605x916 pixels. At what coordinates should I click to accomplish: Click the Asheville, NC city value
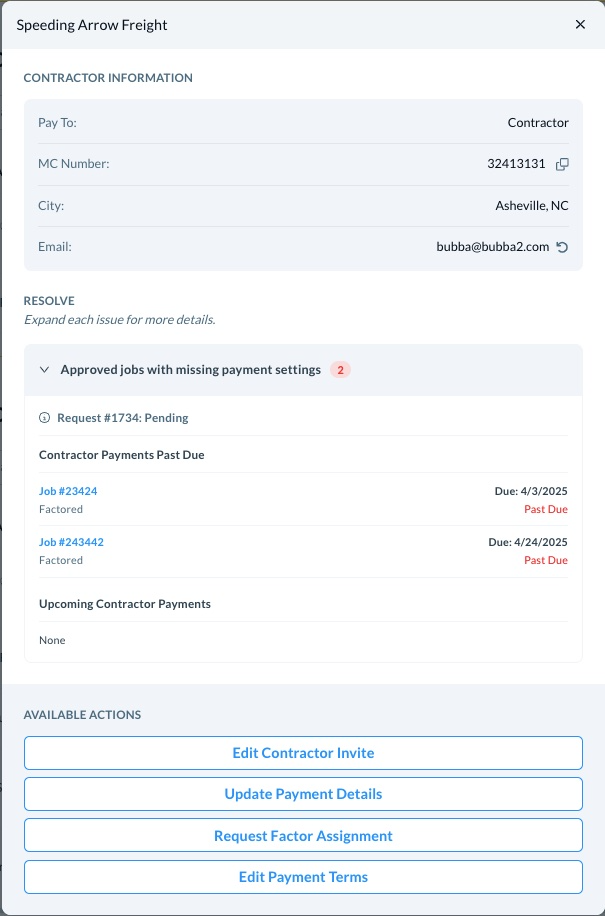tap(532, 206)
